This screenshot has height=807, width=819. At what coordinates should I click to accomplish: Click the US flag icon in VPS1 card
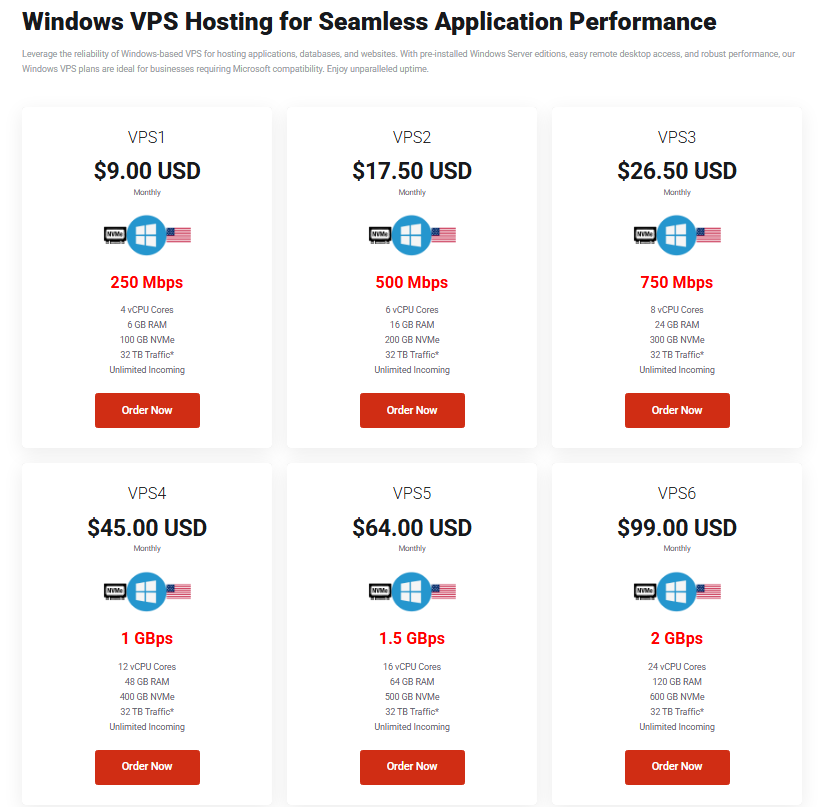179,235
